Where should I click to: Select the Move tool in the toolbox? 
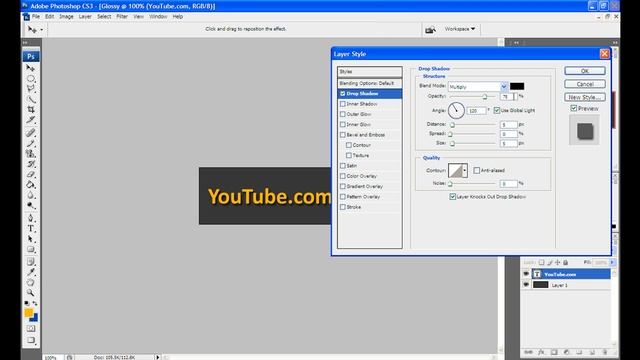click(x=31, y=68)
